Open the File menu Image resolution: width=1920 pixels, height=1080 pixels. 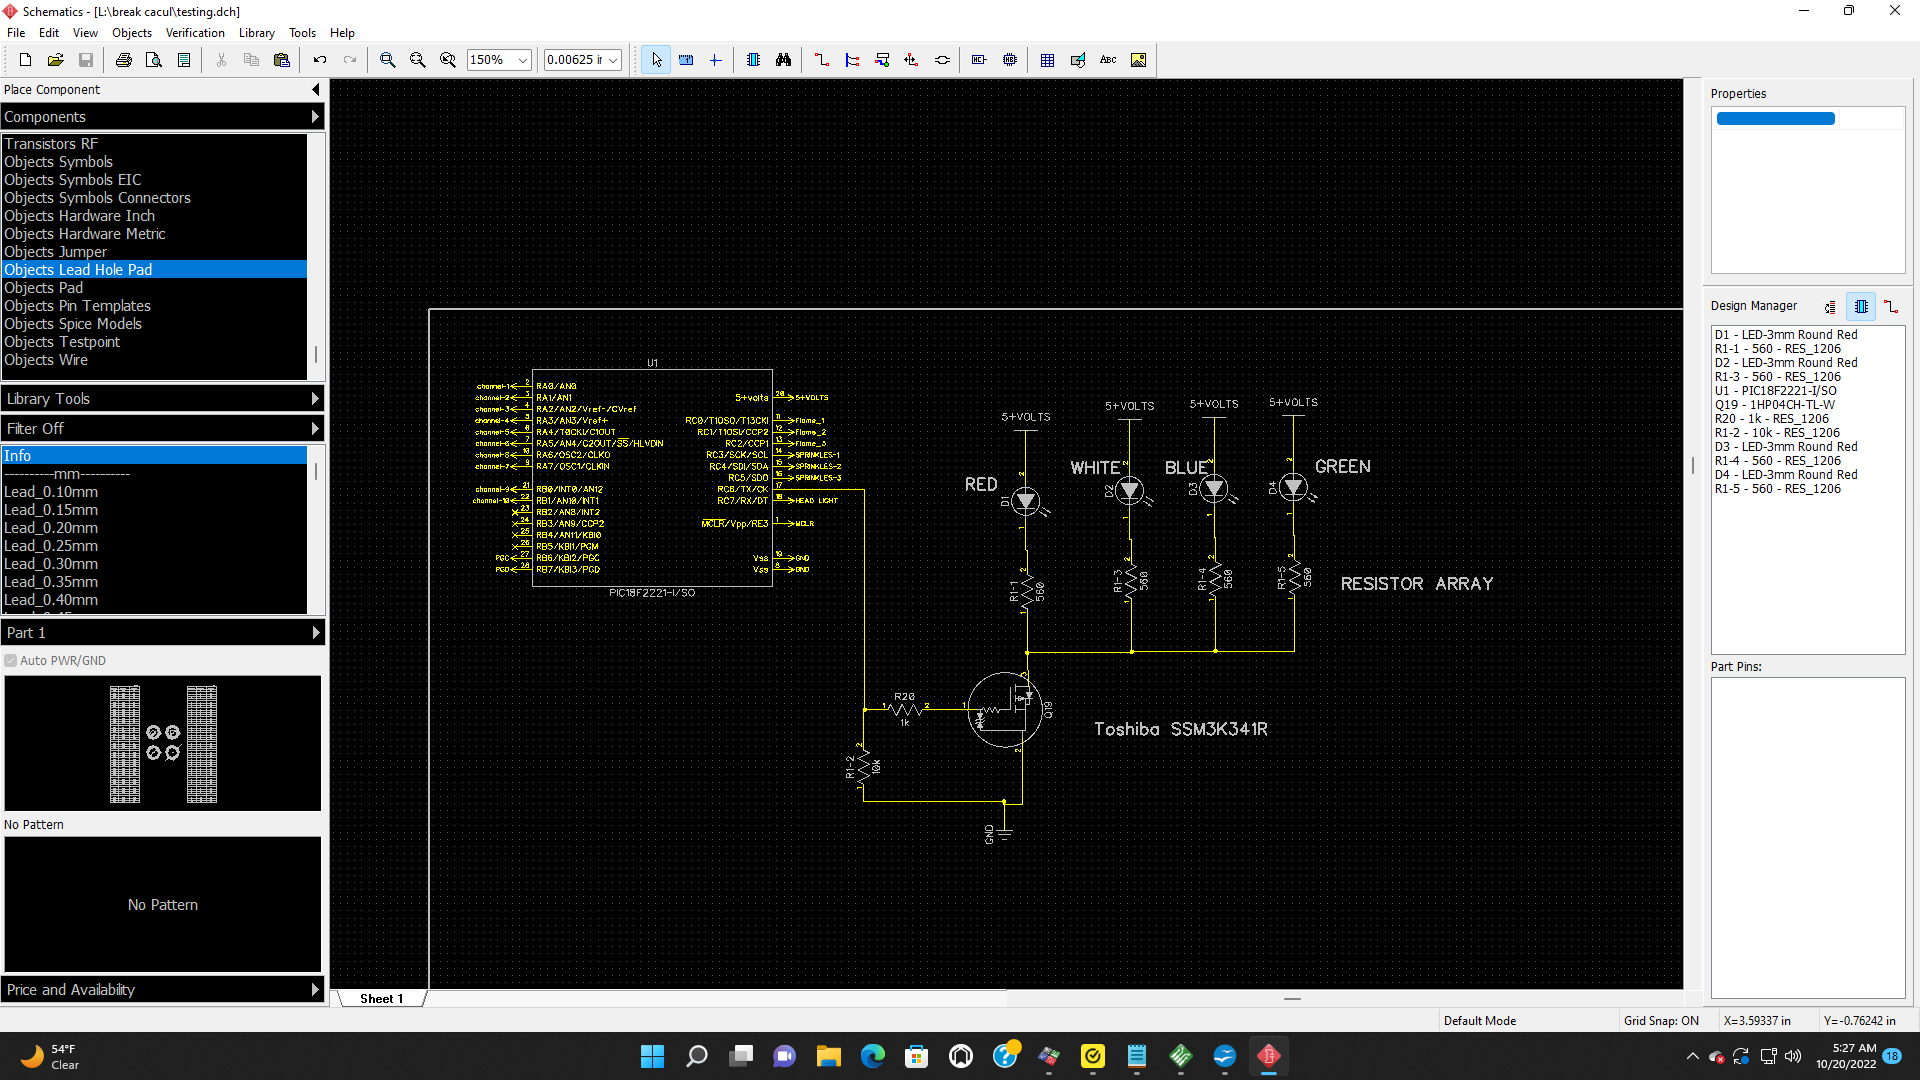coord(16,33)
